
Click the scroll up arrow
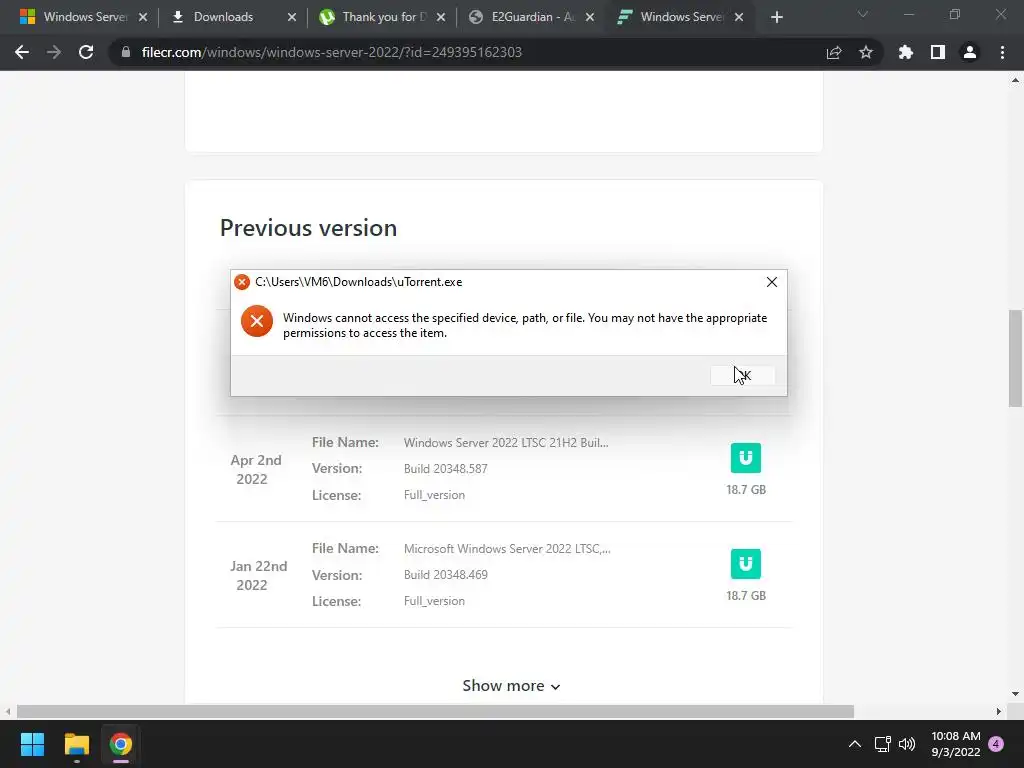point(1015,80)
